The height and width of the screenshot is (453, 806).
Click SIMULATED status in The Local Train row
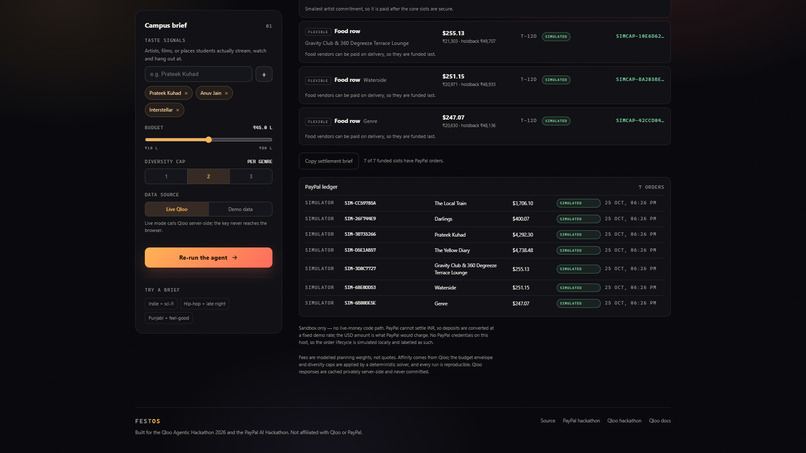click(x=578, y=203)
